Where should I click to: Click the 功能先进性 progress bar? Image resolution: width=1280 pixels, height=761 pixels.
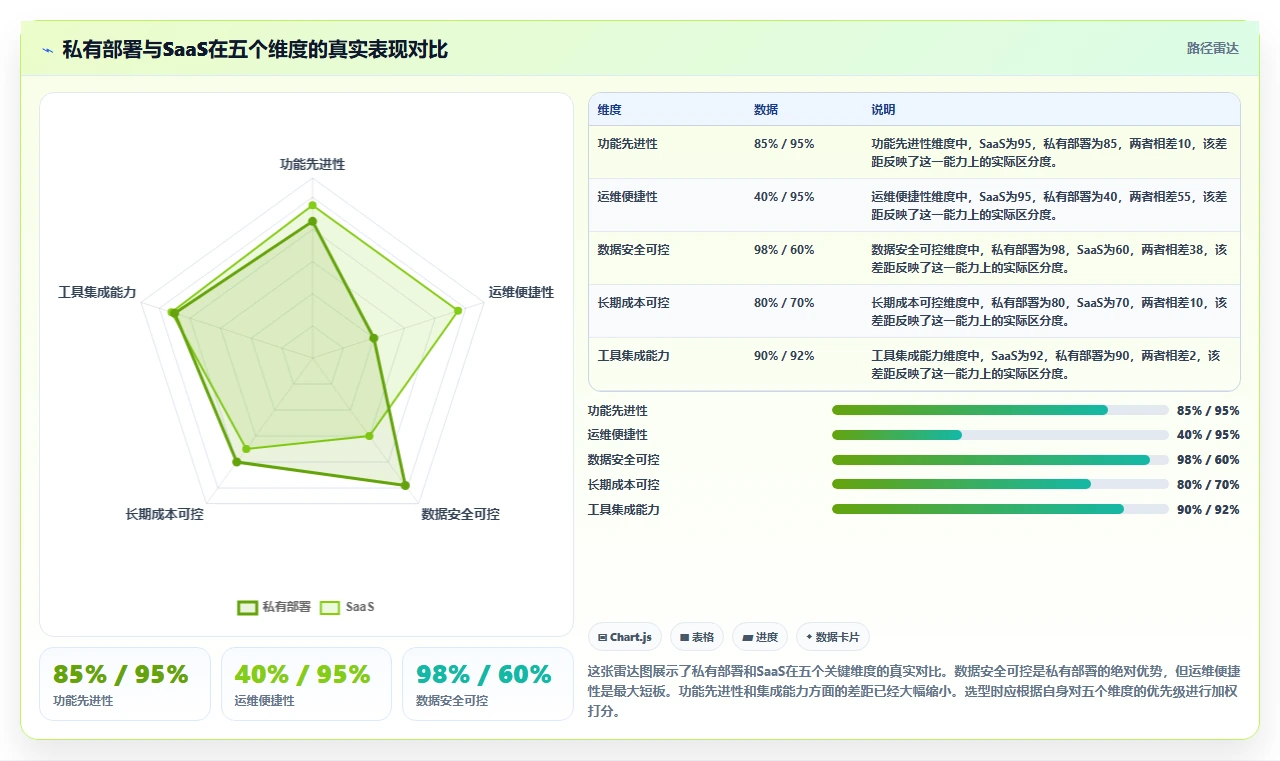1000,410
